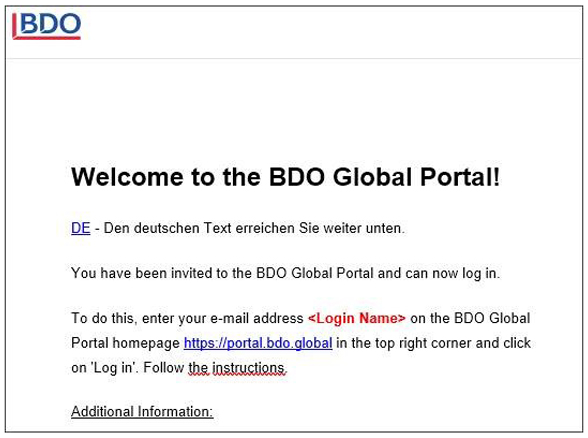Click the 'Welcome to the BDO Global Portal!' heading

click(286, 177)
